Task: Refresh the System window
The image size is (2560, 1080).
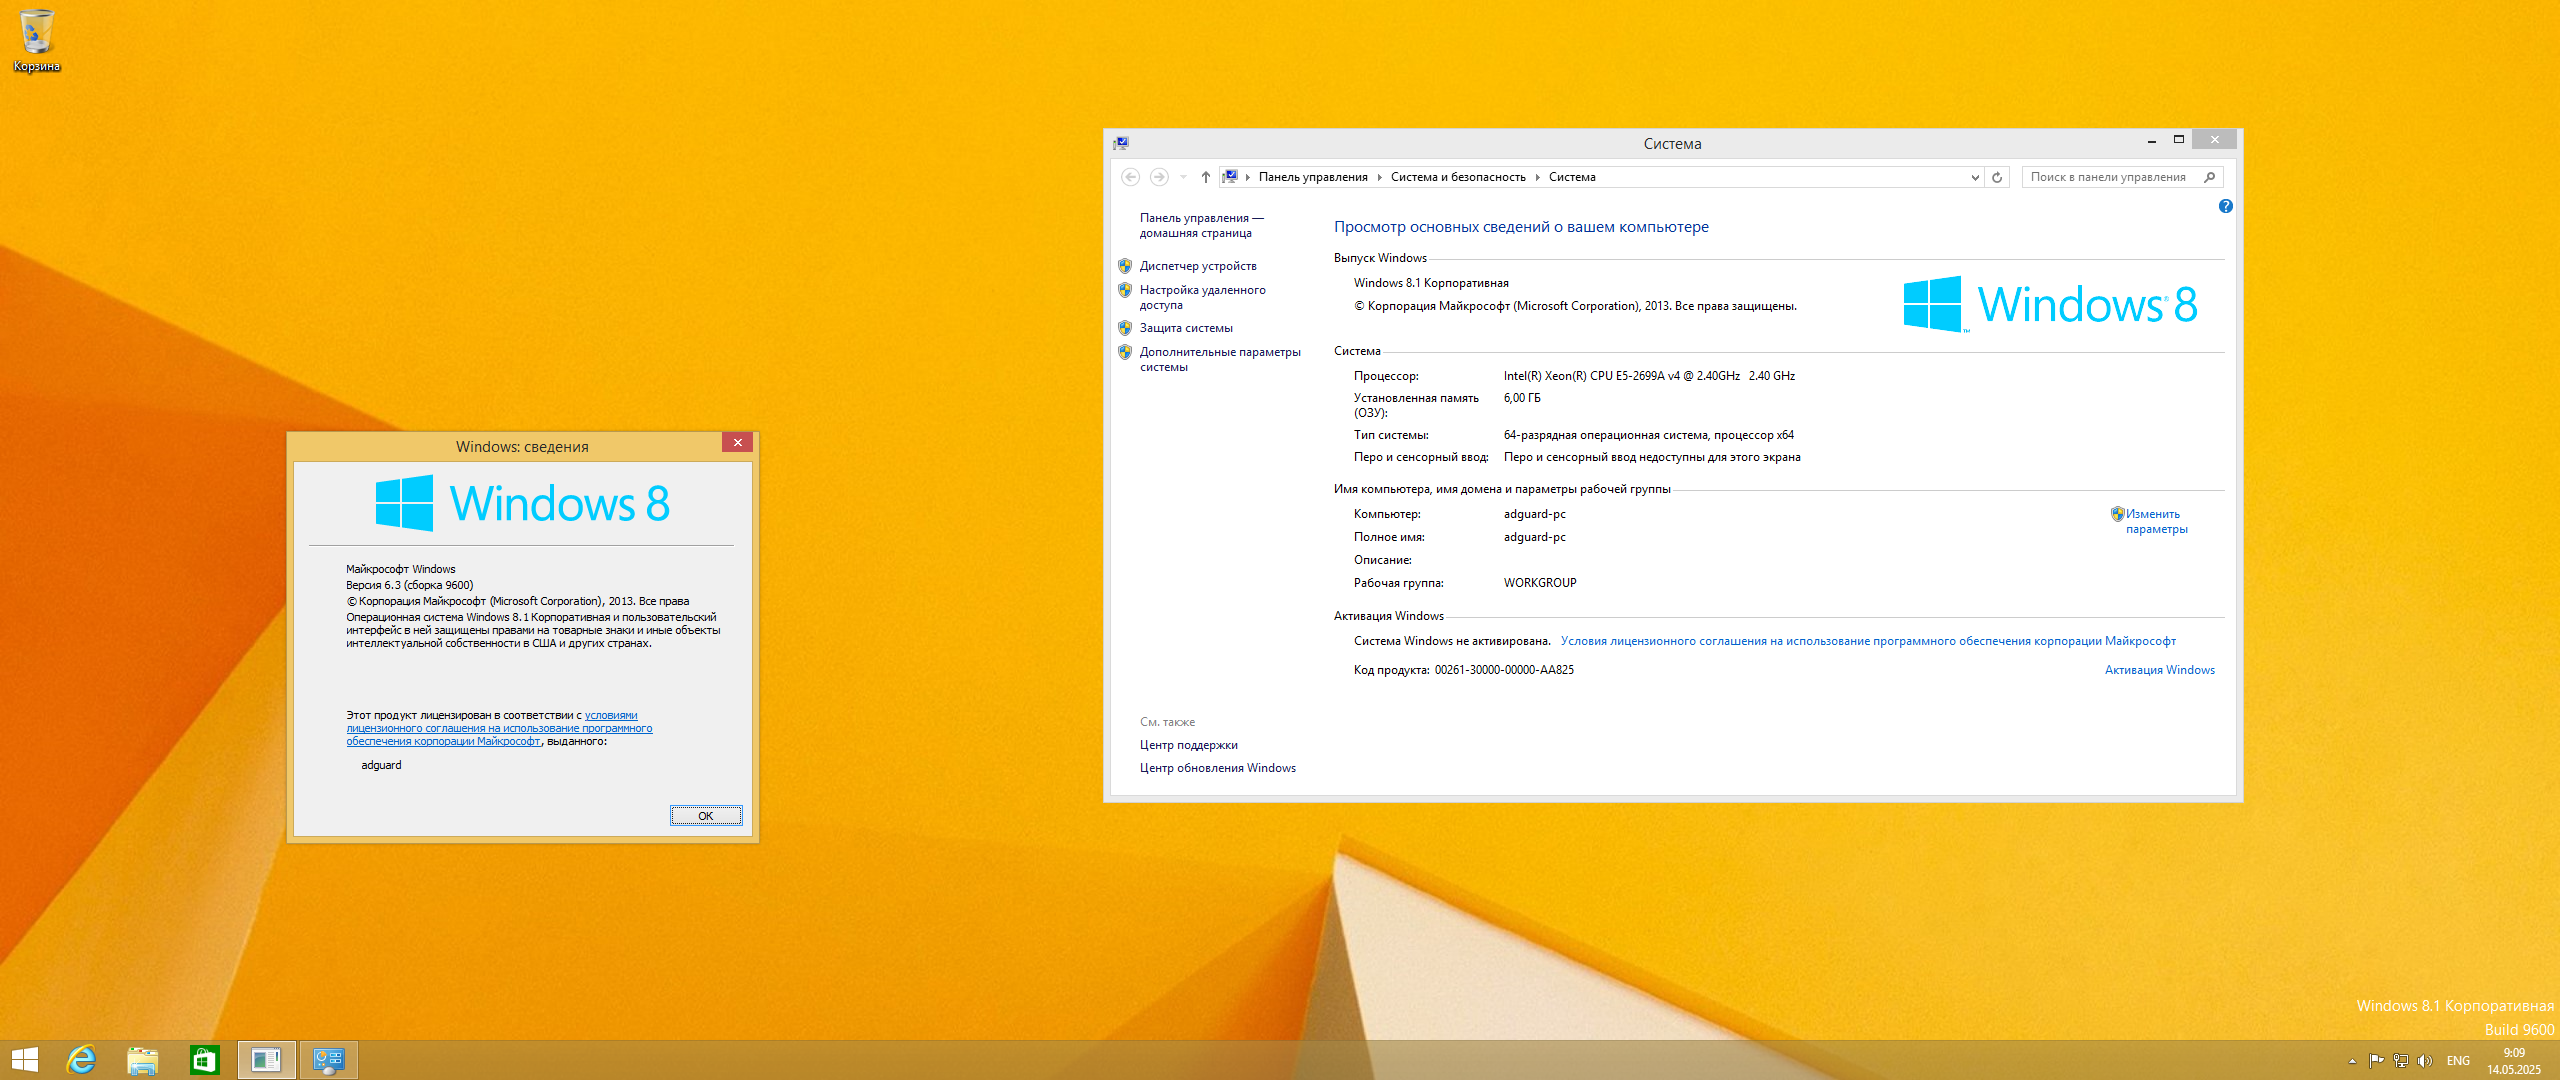Action: pos(1997,177)
